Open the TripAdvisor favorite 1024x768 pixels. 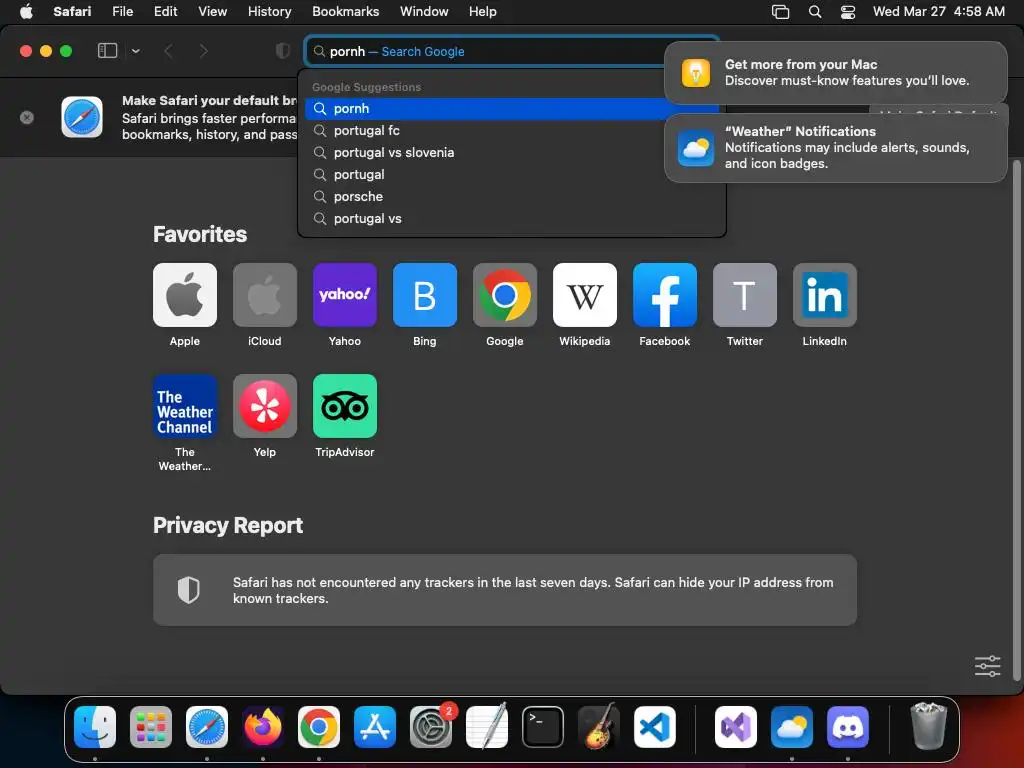point(345,406)
